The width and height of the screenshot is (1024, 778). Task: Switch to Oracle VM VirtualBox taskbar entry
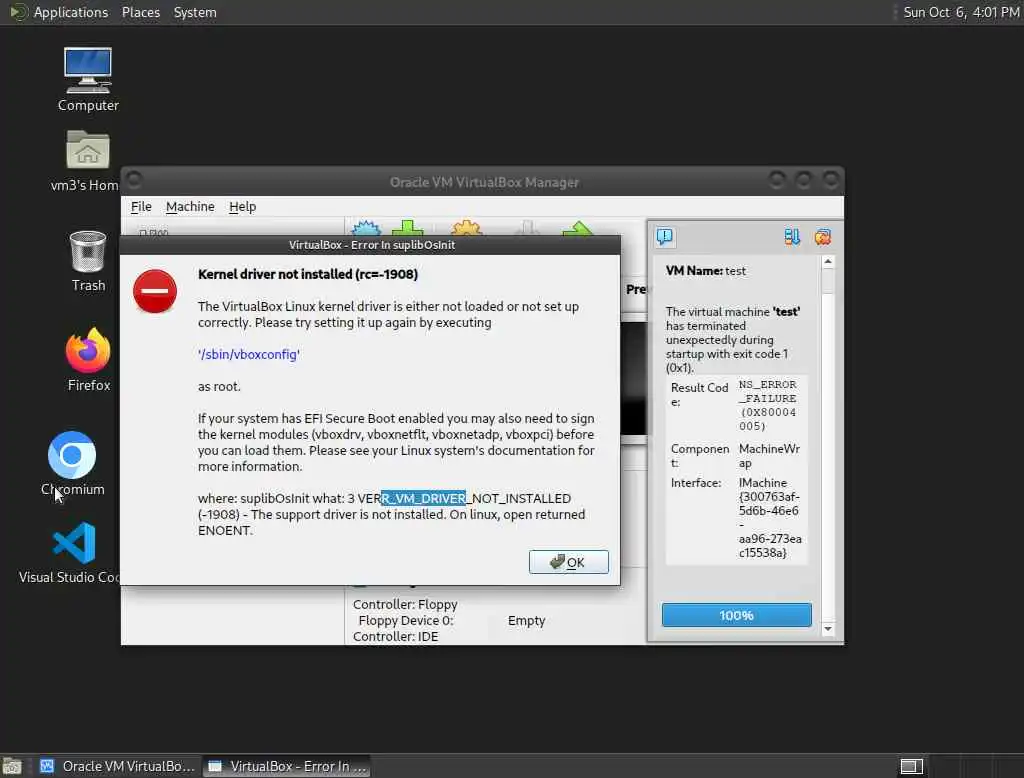click(118, 766)
